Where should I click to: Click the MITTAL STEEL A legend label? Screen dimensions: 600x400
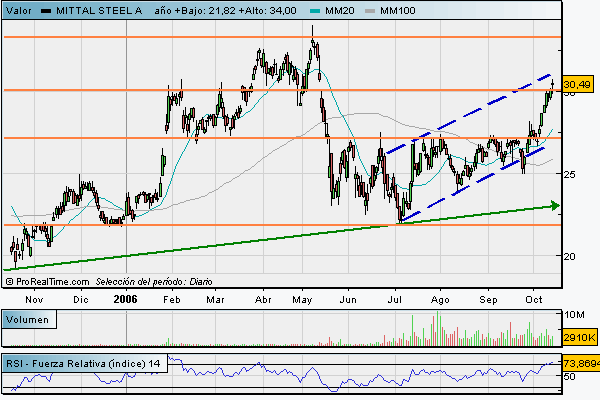coord(99,11)
